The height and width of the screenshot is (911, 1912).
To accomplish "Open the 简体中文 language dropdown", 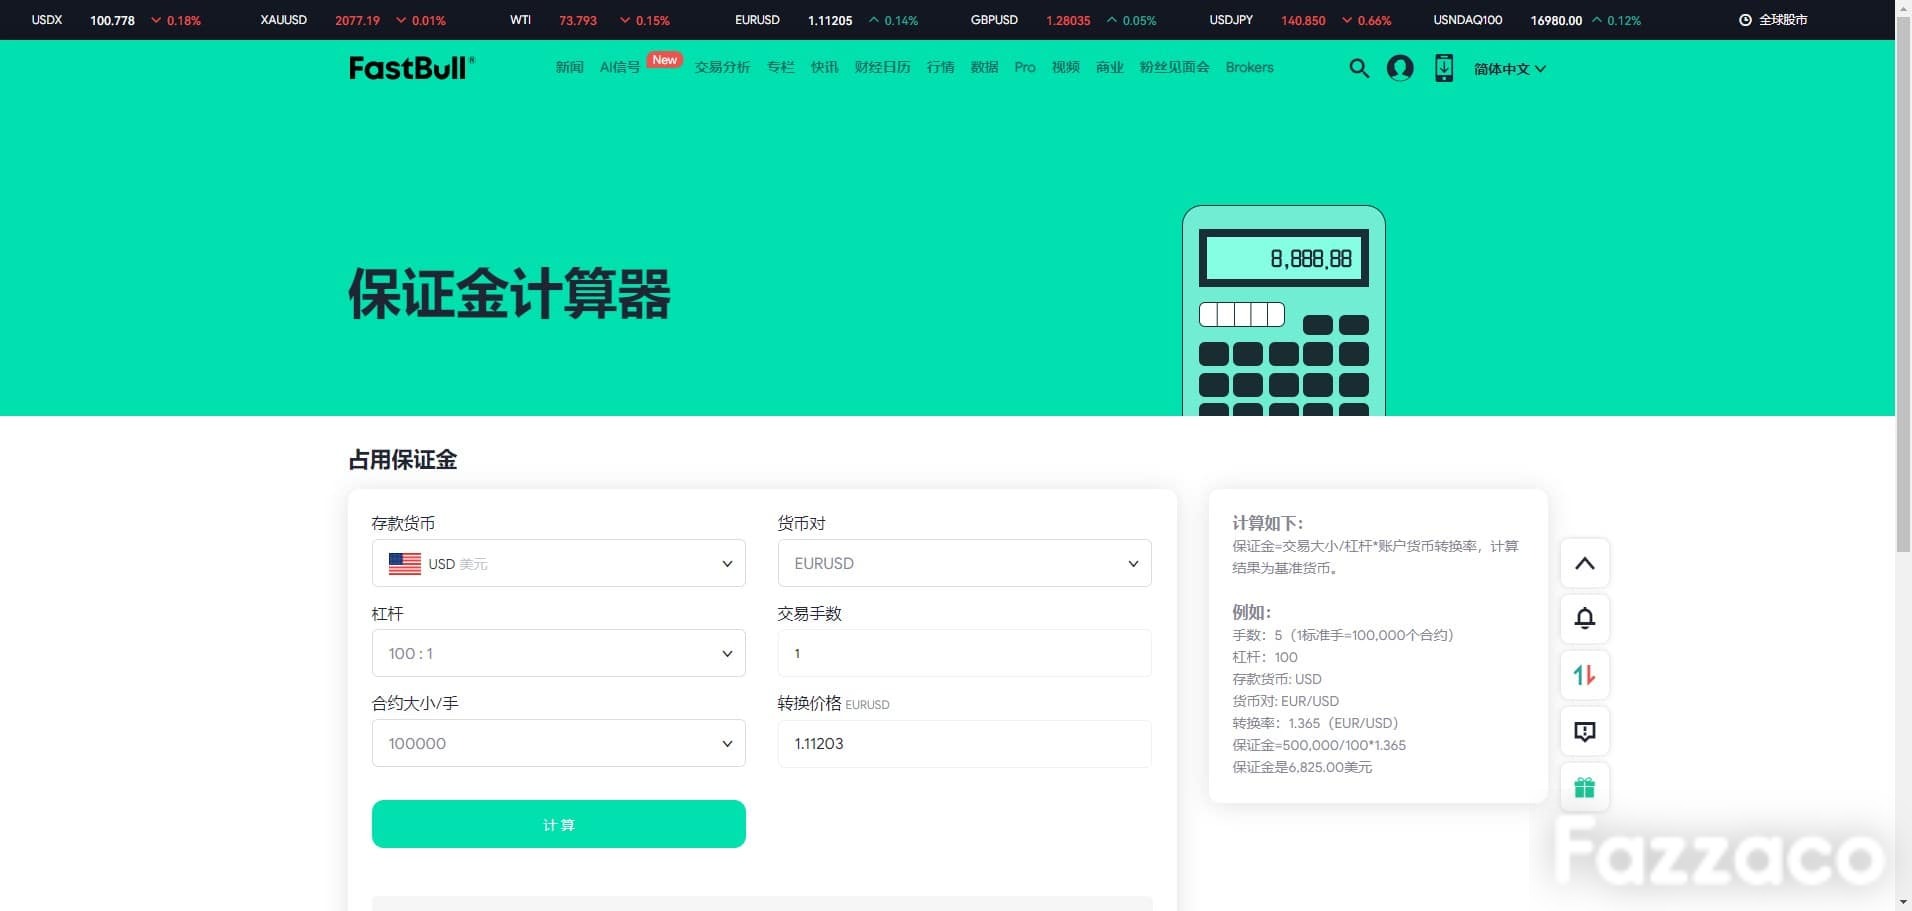I will click(x=1509, y=69).
